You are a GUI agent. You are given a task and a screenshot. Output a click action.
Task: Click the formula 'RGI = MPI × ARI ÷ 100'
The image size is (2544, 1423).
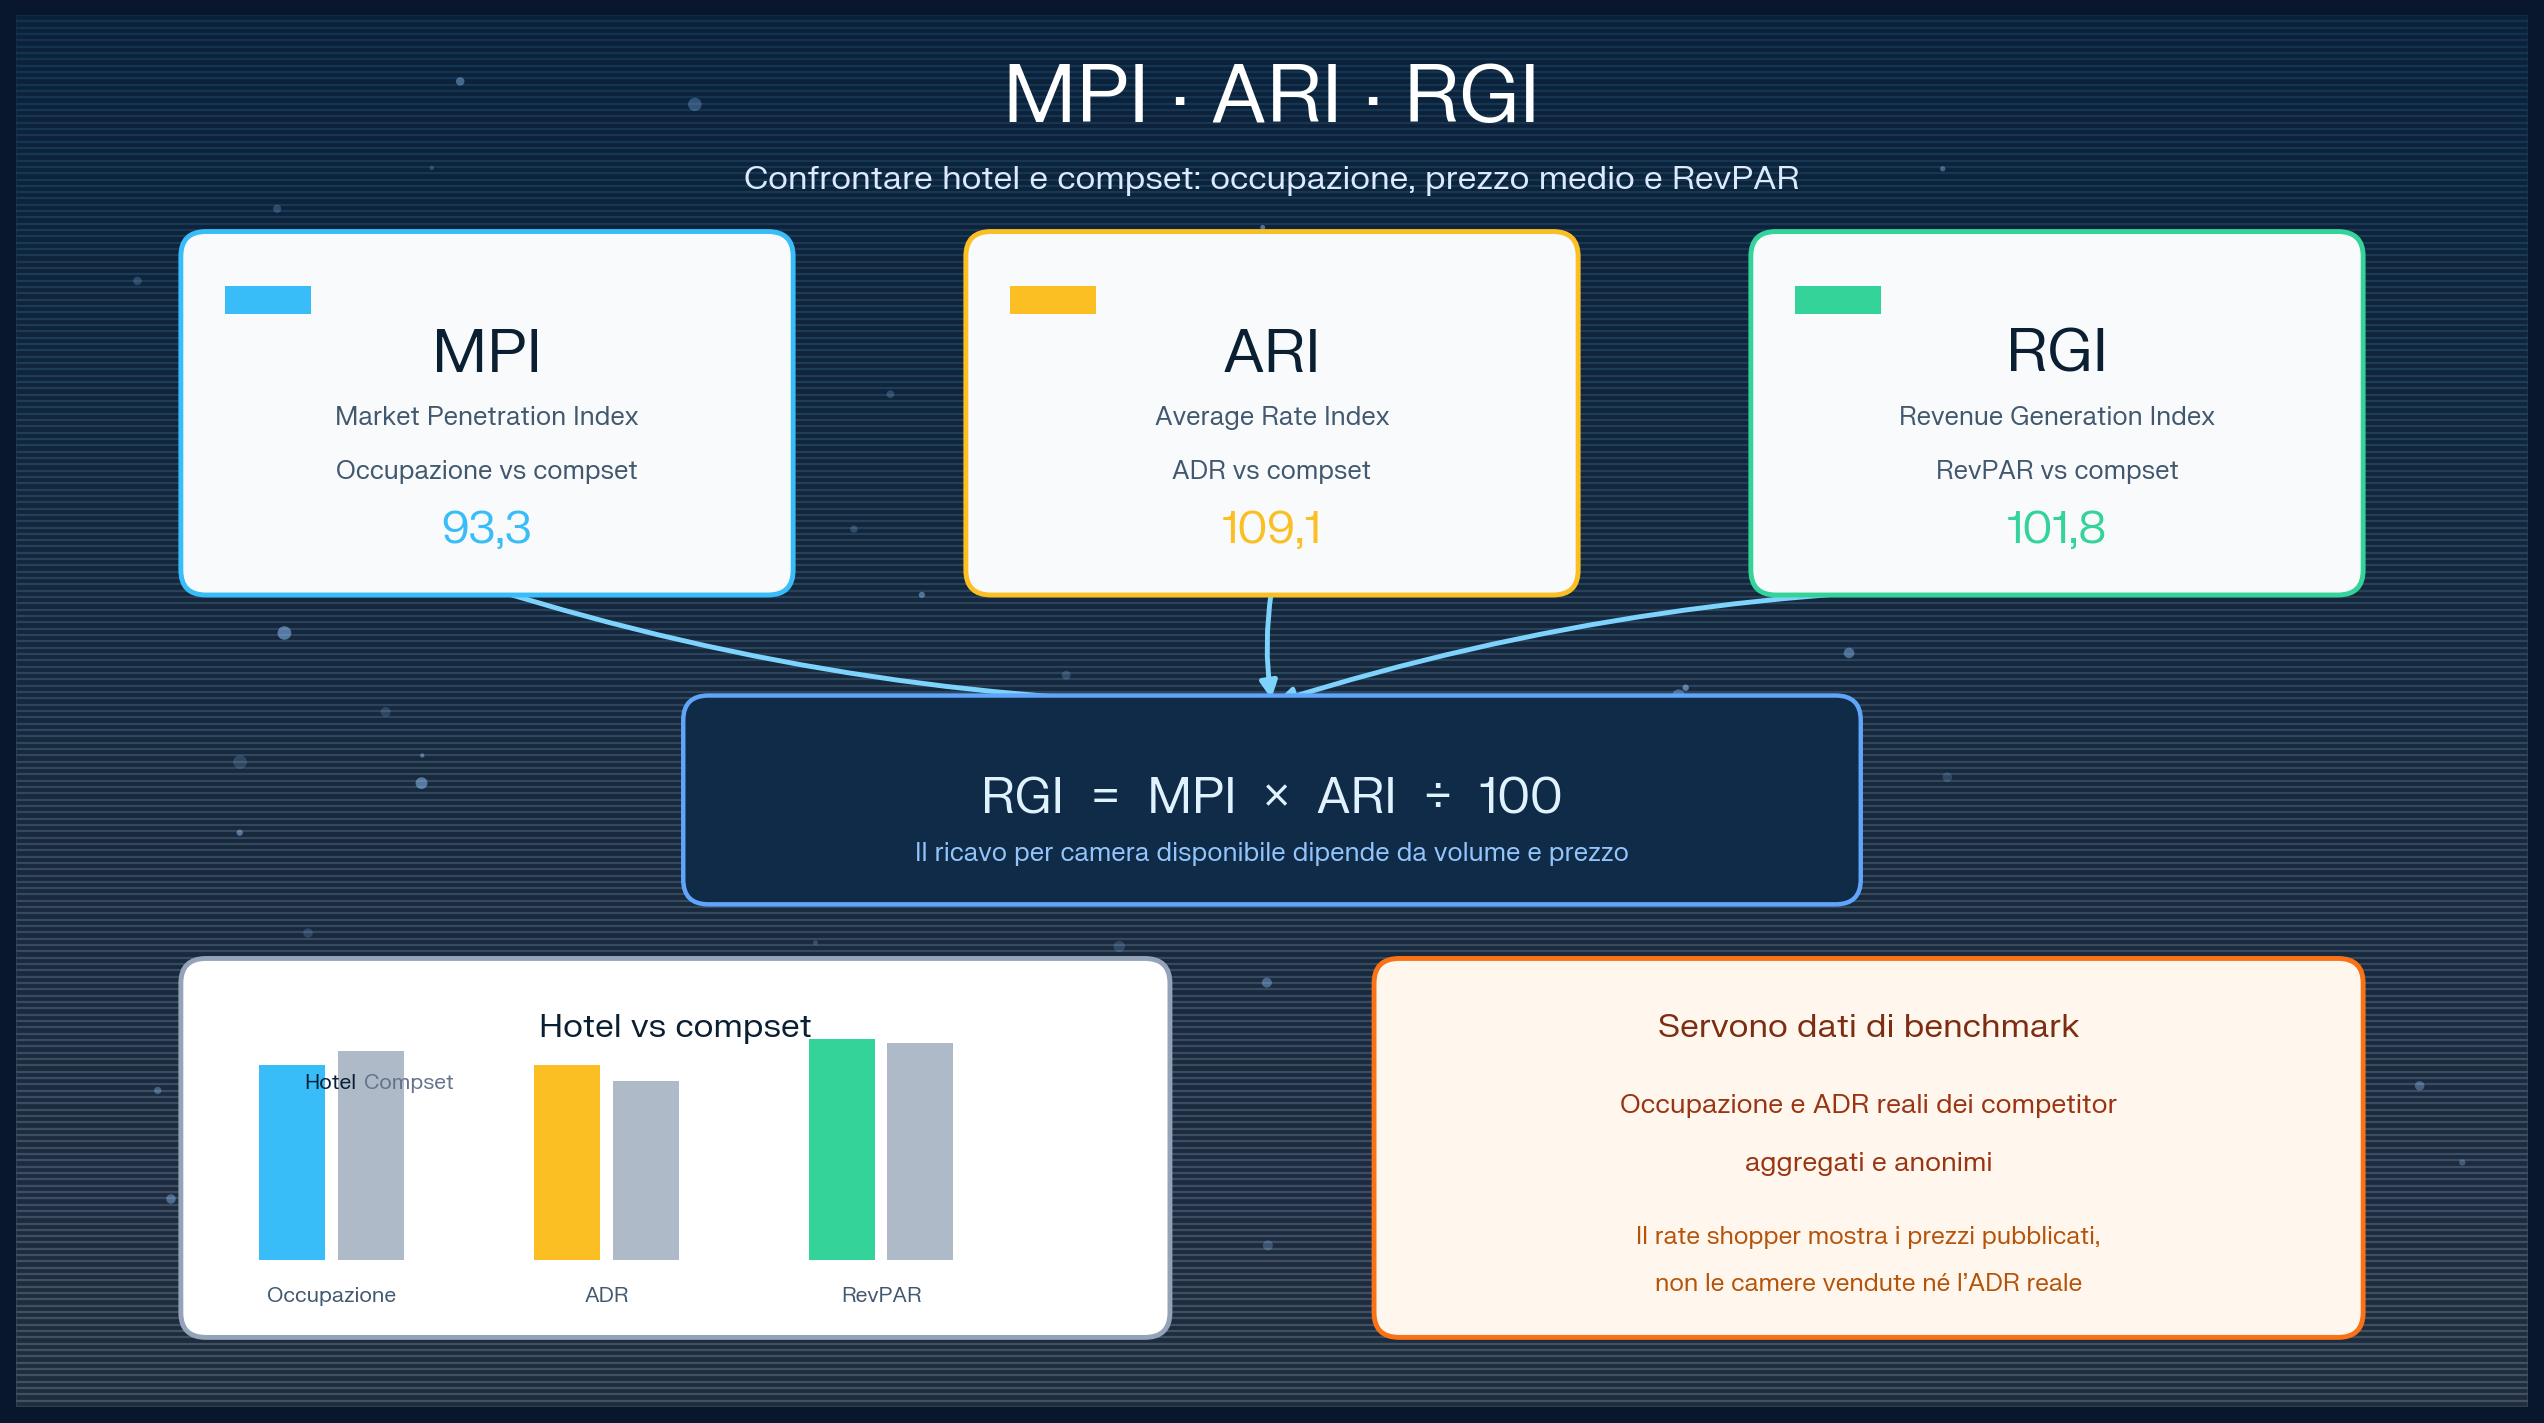tap(1271, 796)
